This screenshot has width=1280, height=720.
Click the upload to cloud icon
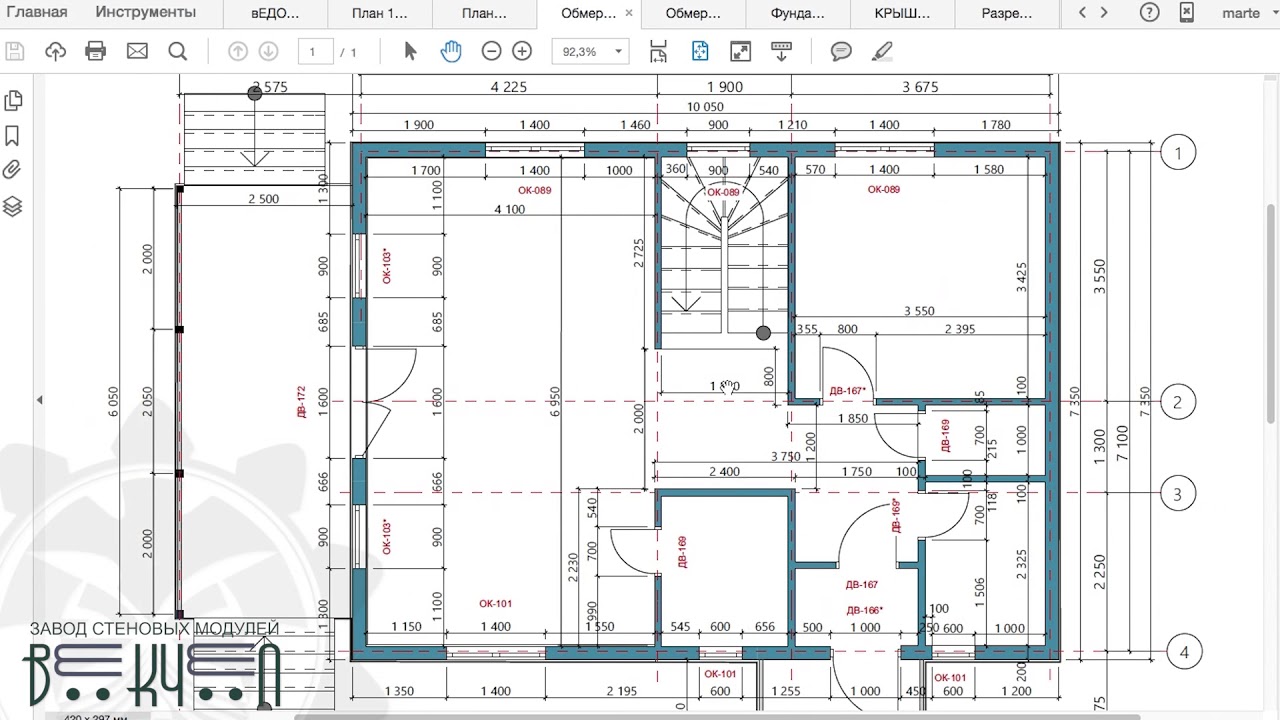pyautogui.click(x=55, y=52)
